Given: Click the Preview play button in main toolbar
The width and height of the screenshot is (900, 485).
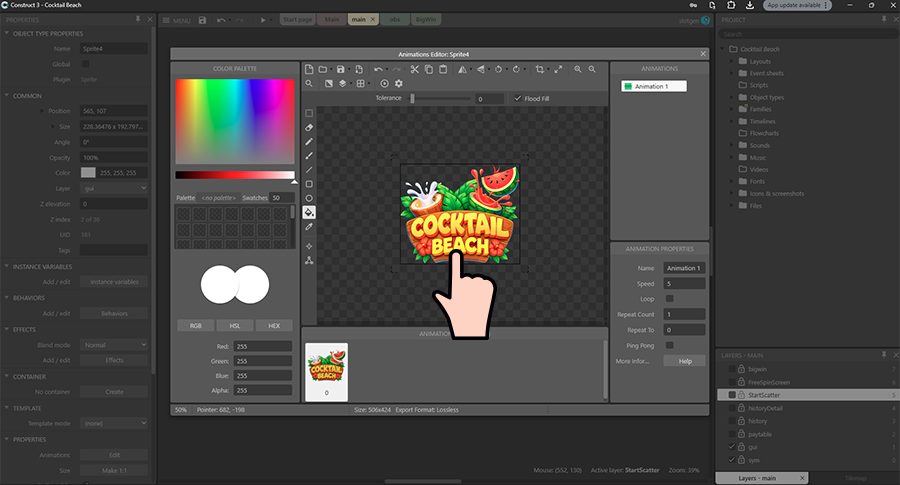Looking at the screenshot, I should click(x=263, y=20).
